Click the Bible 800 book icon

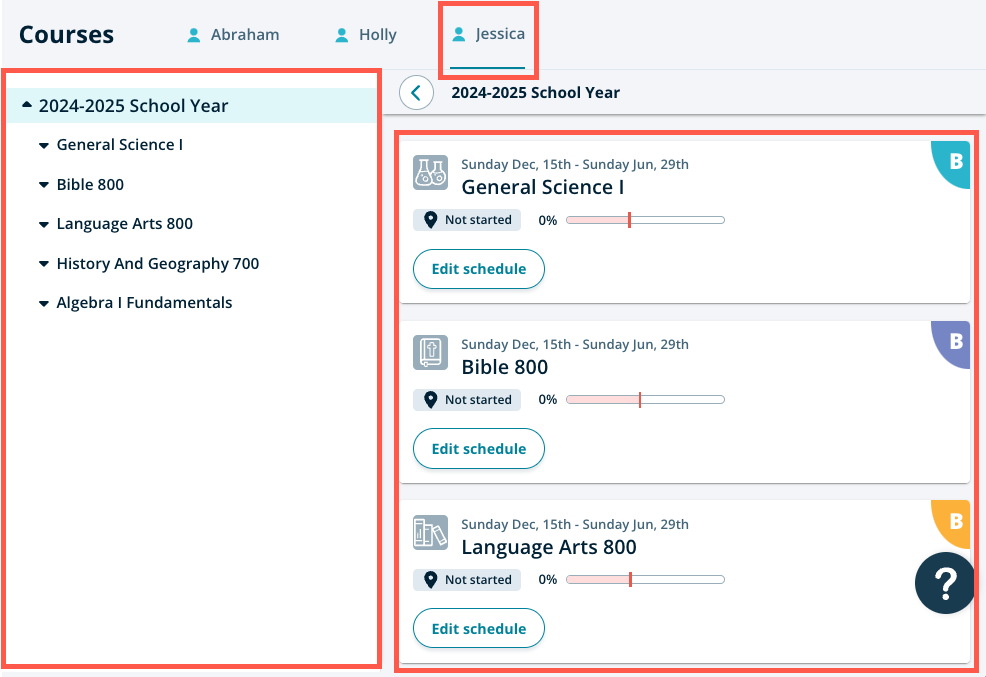tap(430, 352)
